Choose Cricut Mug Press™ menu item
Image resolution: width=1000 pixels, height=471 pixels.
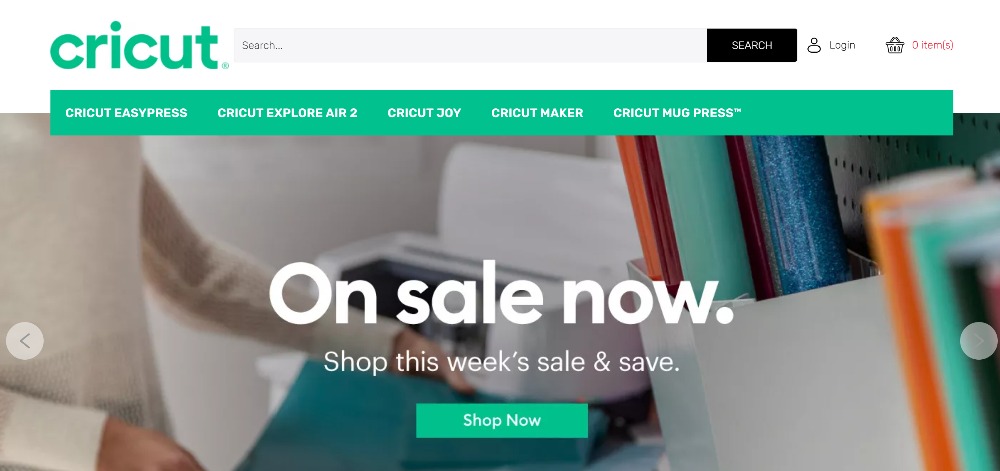tap(677, 113)
